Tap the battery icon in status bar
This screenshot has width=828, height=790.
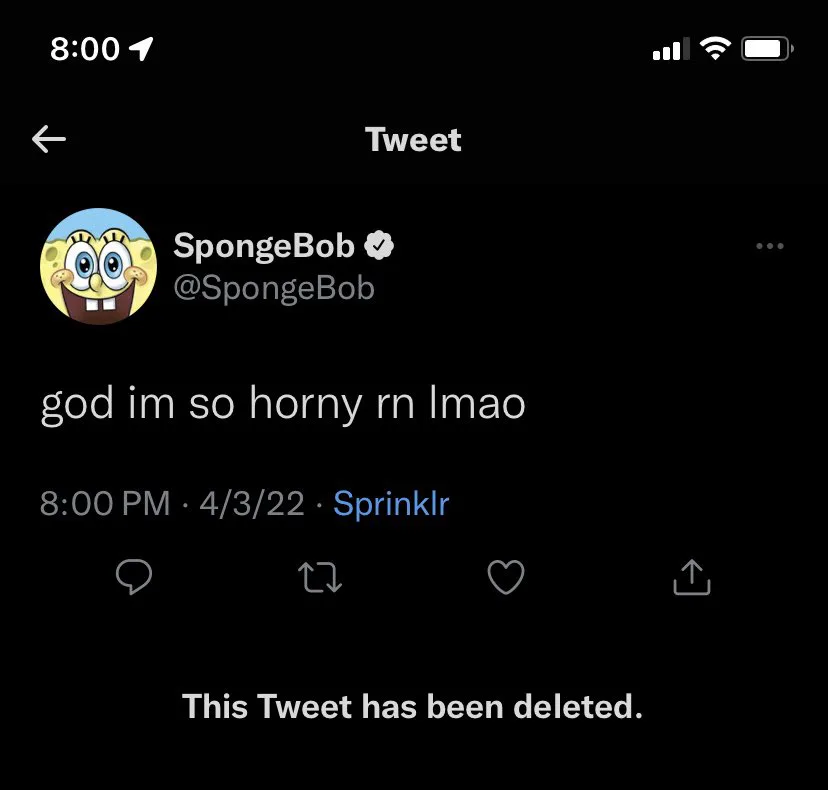click(x=767, y=47)
